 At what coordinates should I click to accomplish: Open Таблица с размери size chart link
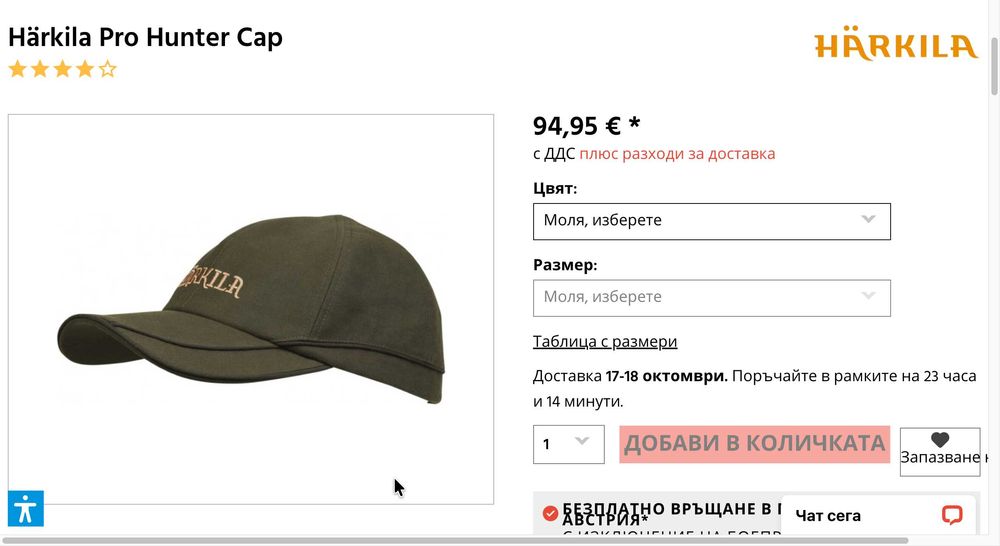click(605, 341)
